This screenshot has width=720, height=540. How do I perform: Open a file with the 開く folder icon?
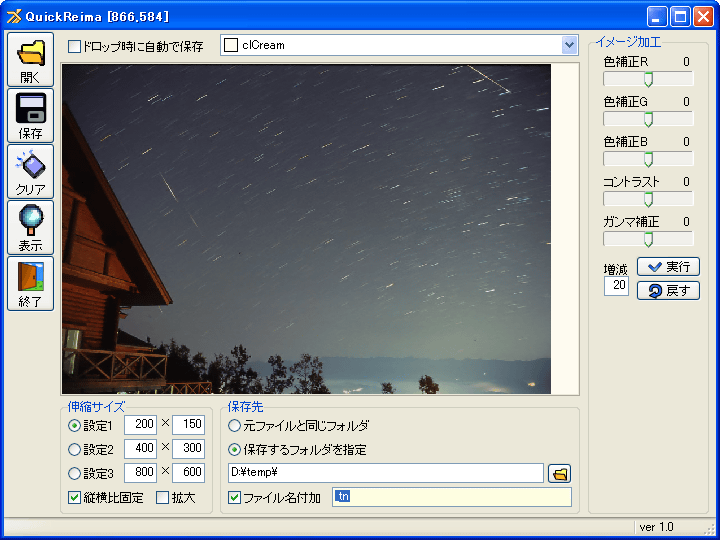pyautogui.click(x=30, y=60)
